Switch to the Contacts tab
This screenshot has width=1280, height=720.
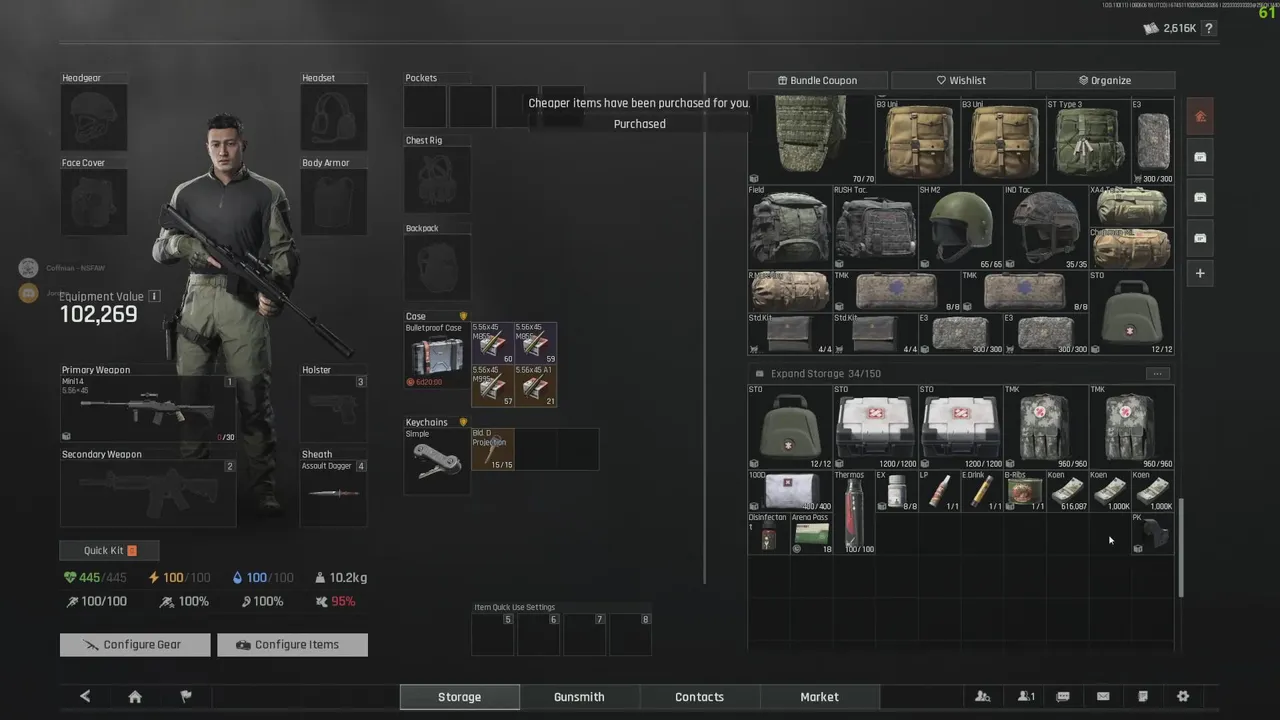699,697
